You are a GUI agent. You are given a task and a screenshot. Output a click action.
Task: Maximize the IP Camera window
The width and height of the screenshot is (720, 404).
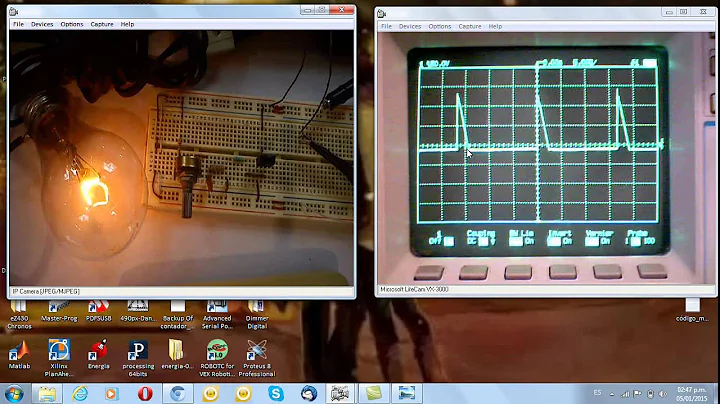pyautogui.click(x=322, y=10)
